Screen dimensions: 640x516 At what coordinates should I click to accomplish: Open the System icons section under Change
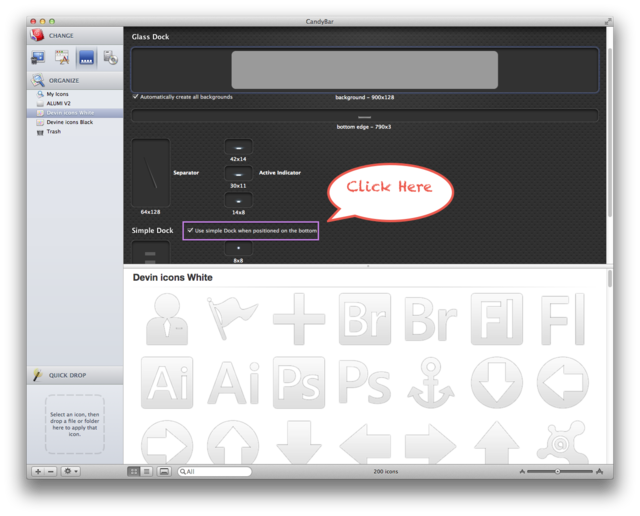(x=38, y=58)
